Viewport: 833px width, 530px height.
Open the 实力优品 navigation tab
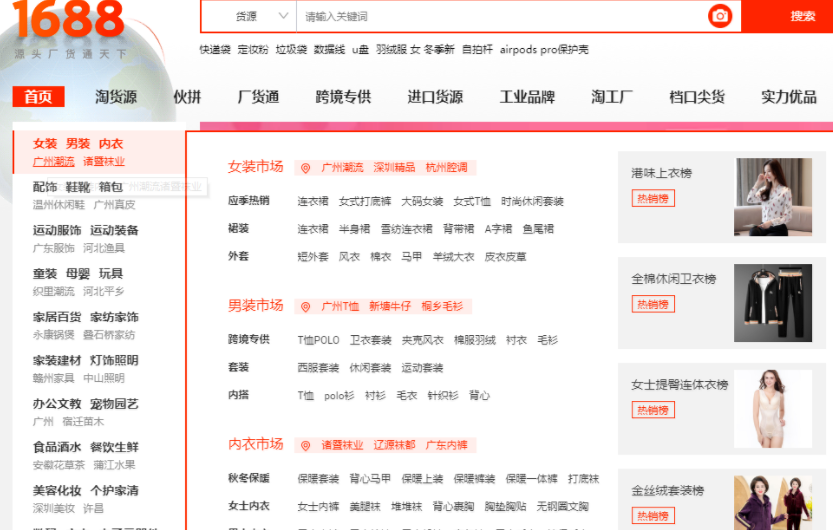[x=789, y=97]
